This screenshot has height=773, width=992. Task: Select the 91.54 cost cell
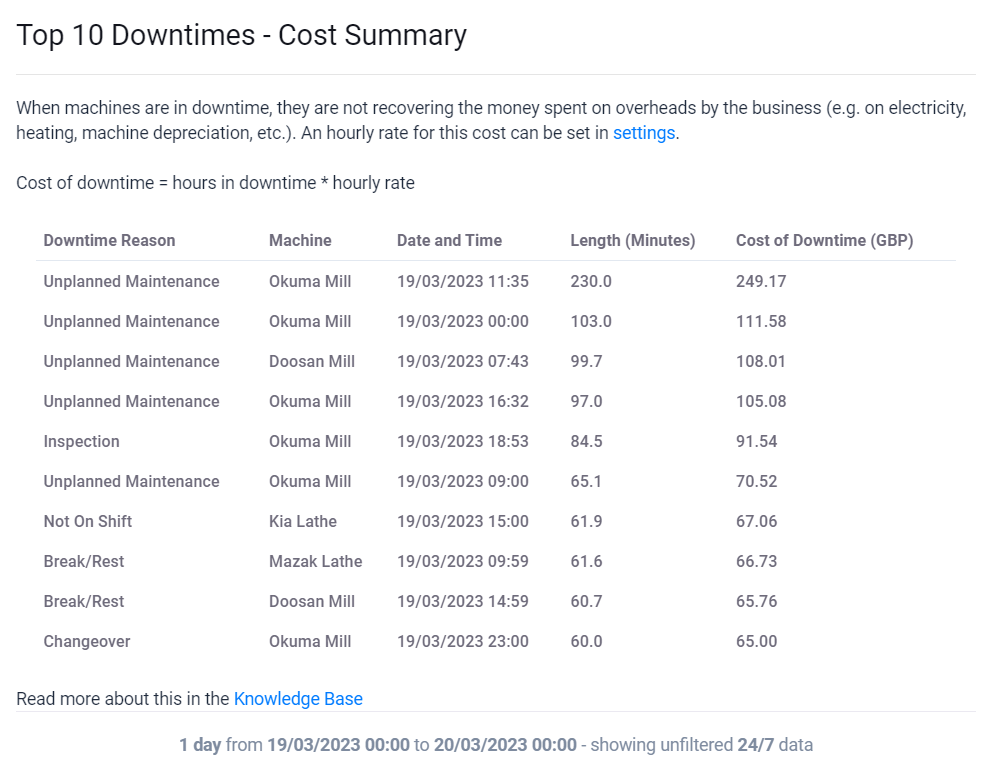pos(757,441)
